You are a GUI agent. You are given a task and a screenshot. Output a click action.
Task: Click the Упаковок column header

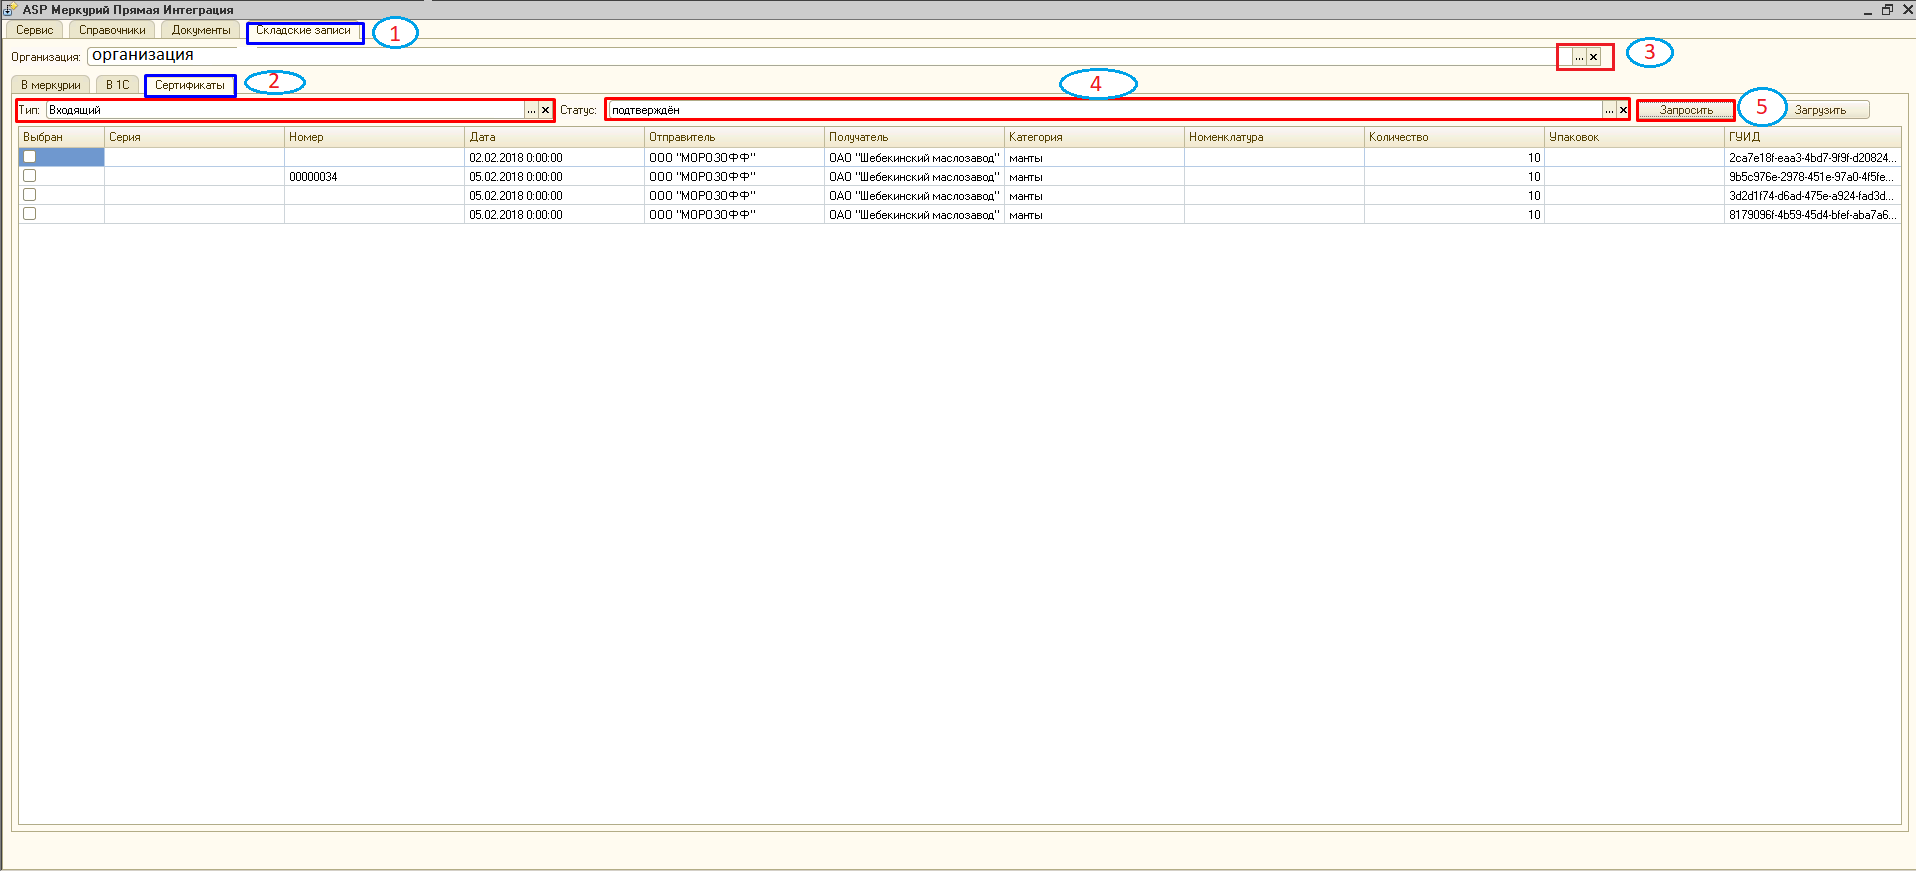coord(1635,137)
